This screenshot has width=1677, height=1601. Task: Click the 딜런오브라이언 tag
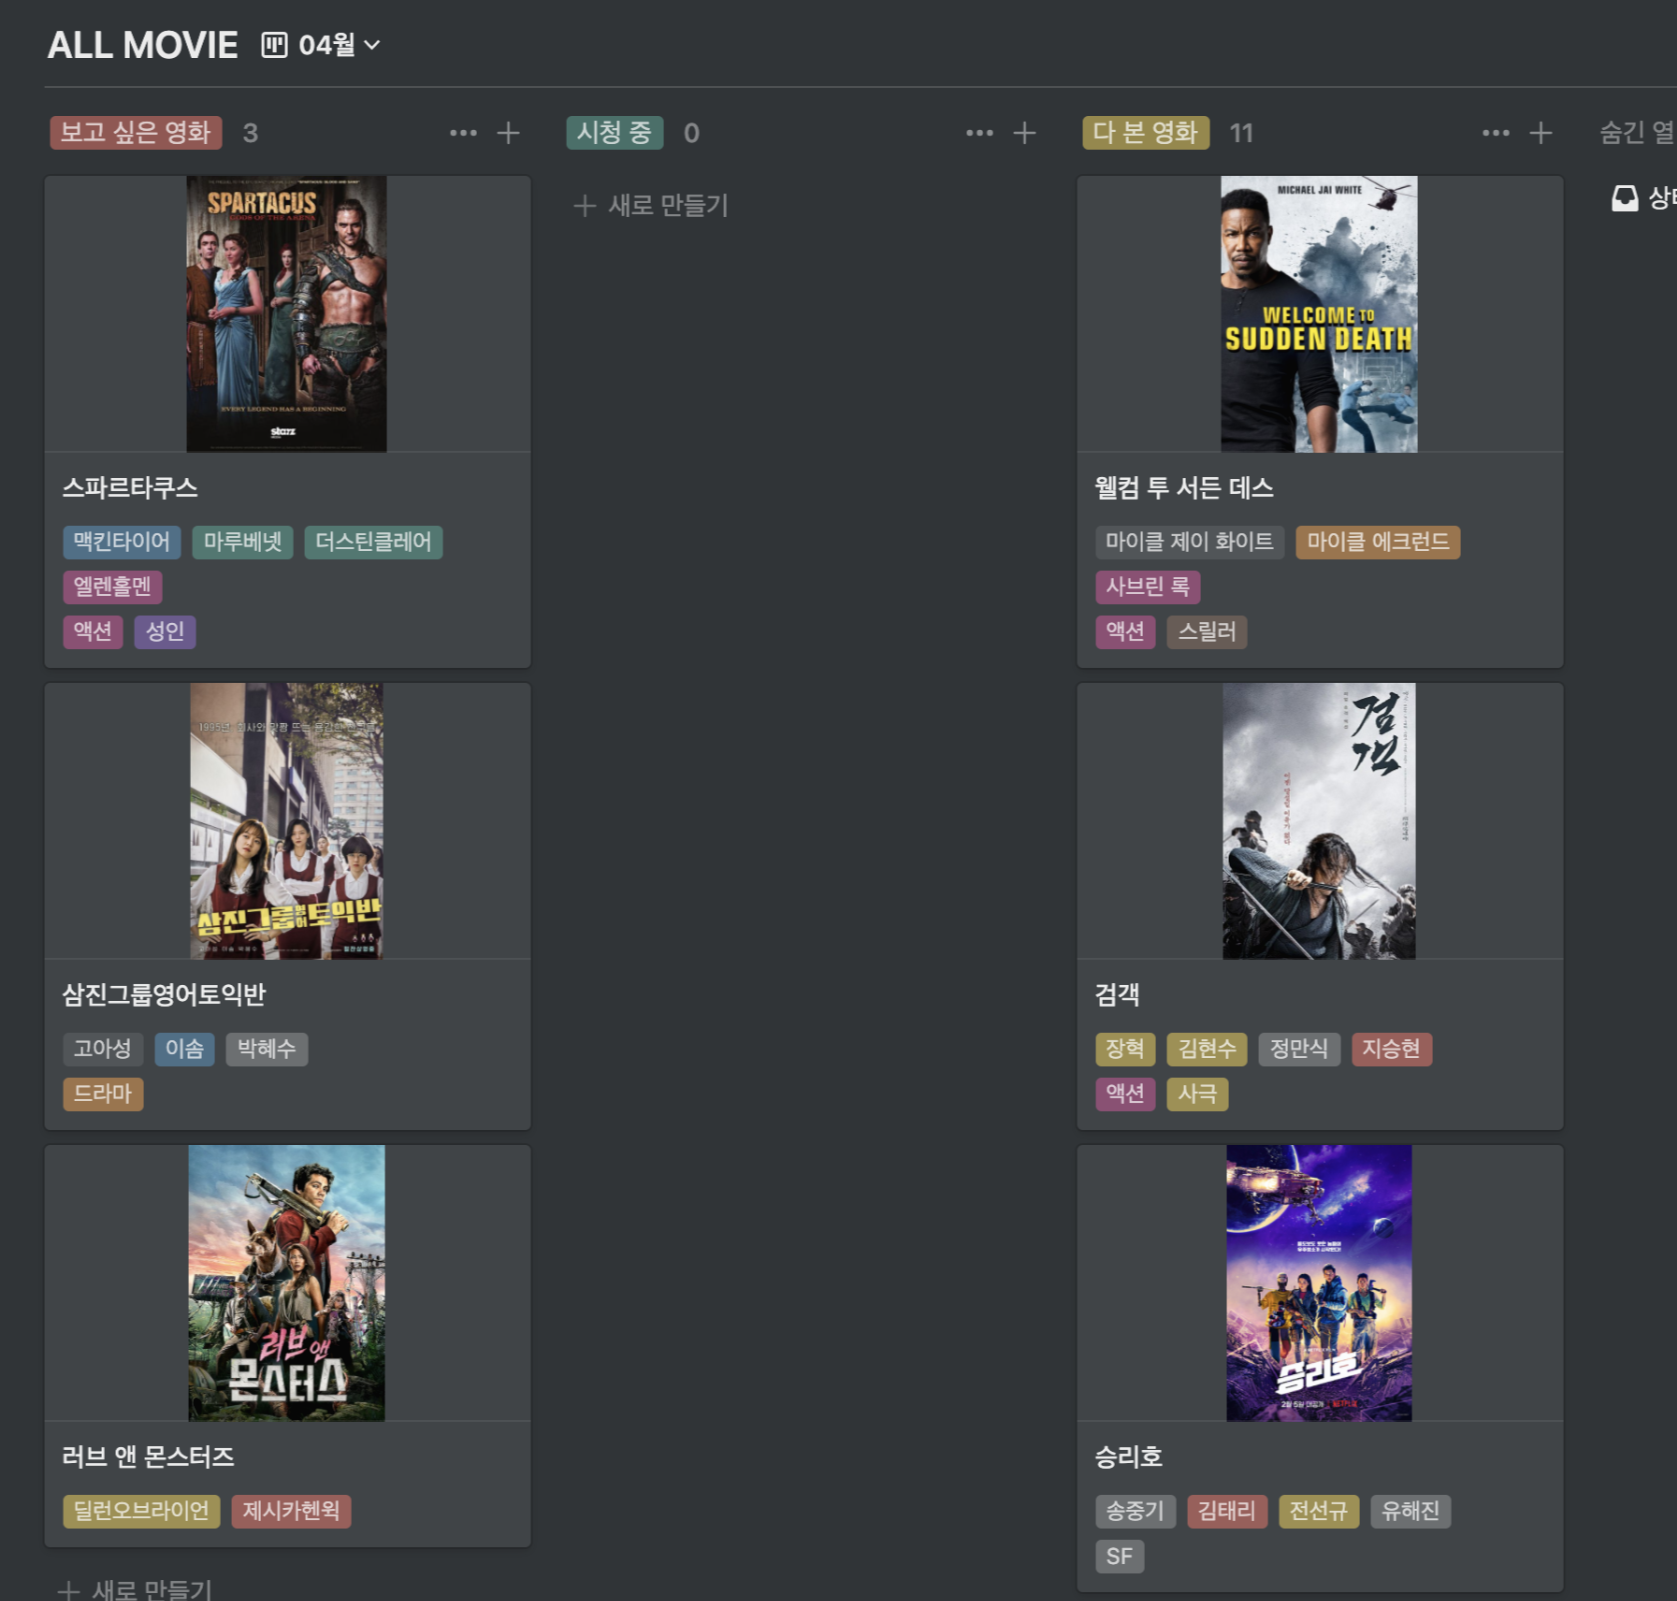click(x=141, y=1511)
